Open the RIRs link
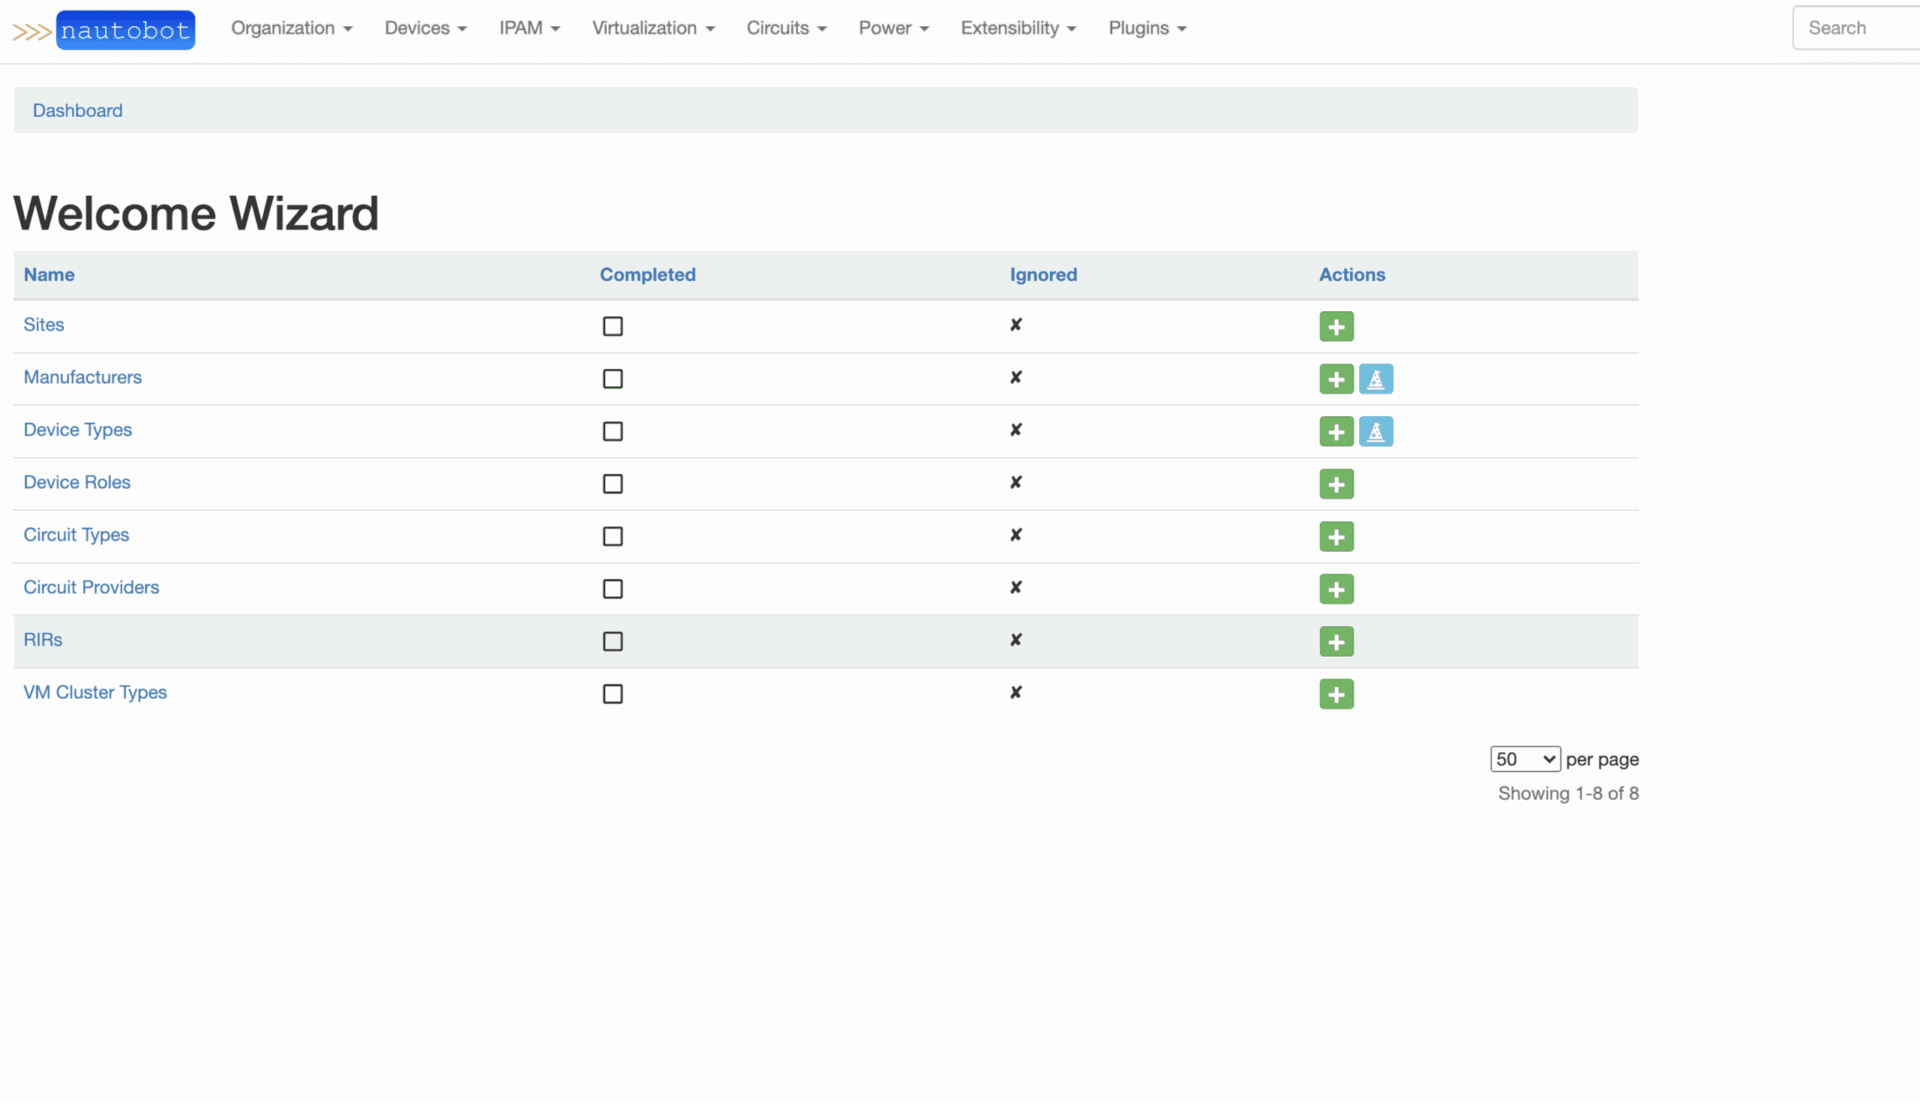 pyautogui.click(x=43, y=640)
